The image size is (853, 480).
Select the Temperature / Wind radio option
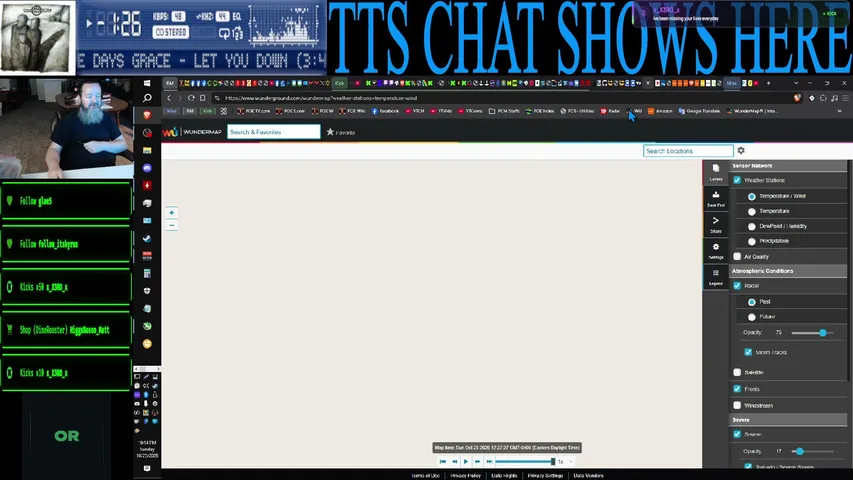coord(752,196)
